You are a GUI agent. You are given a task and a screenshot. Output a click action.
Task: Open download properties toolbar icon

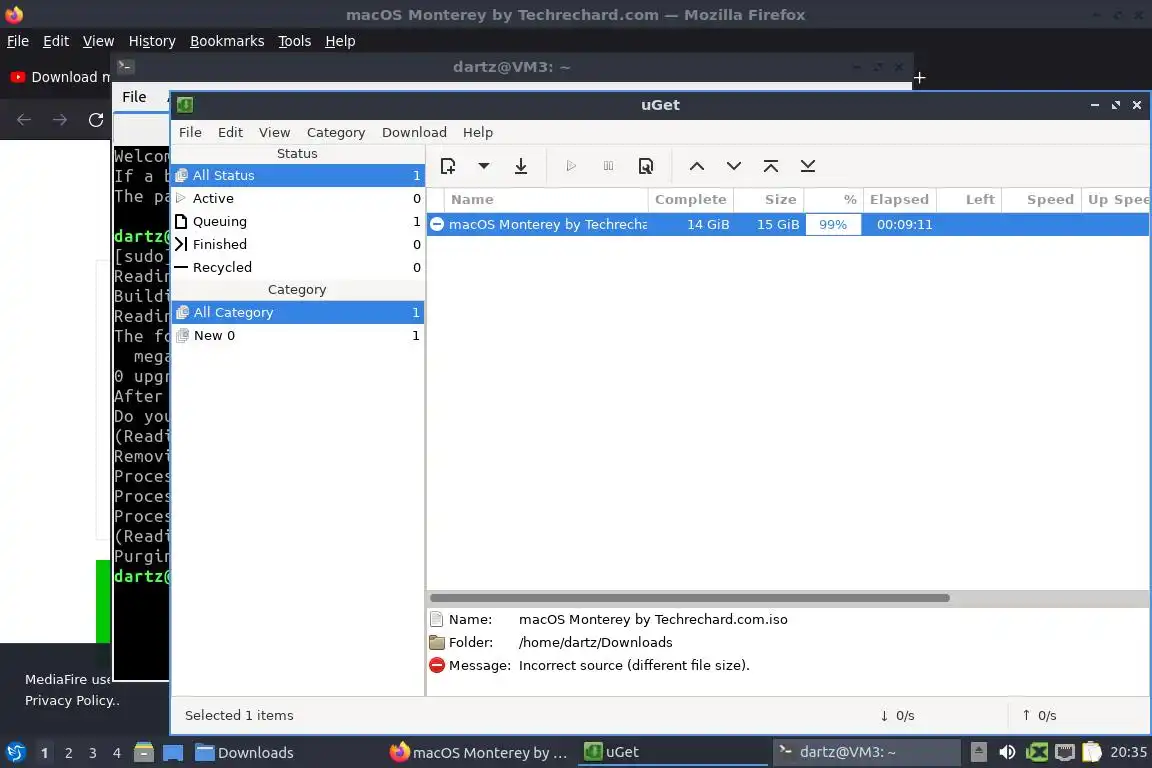click(x=646, y=166)
